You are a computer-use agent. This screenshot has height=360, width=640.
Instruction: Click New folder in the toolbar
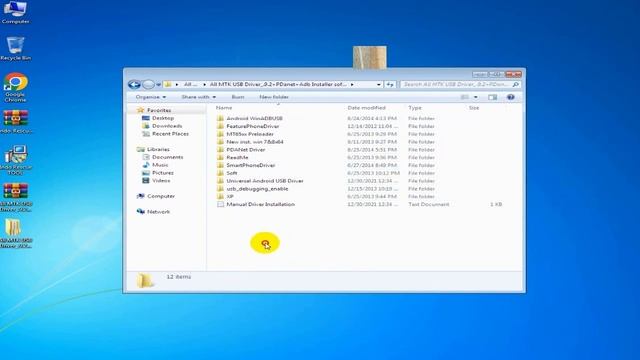coord(274,97)
